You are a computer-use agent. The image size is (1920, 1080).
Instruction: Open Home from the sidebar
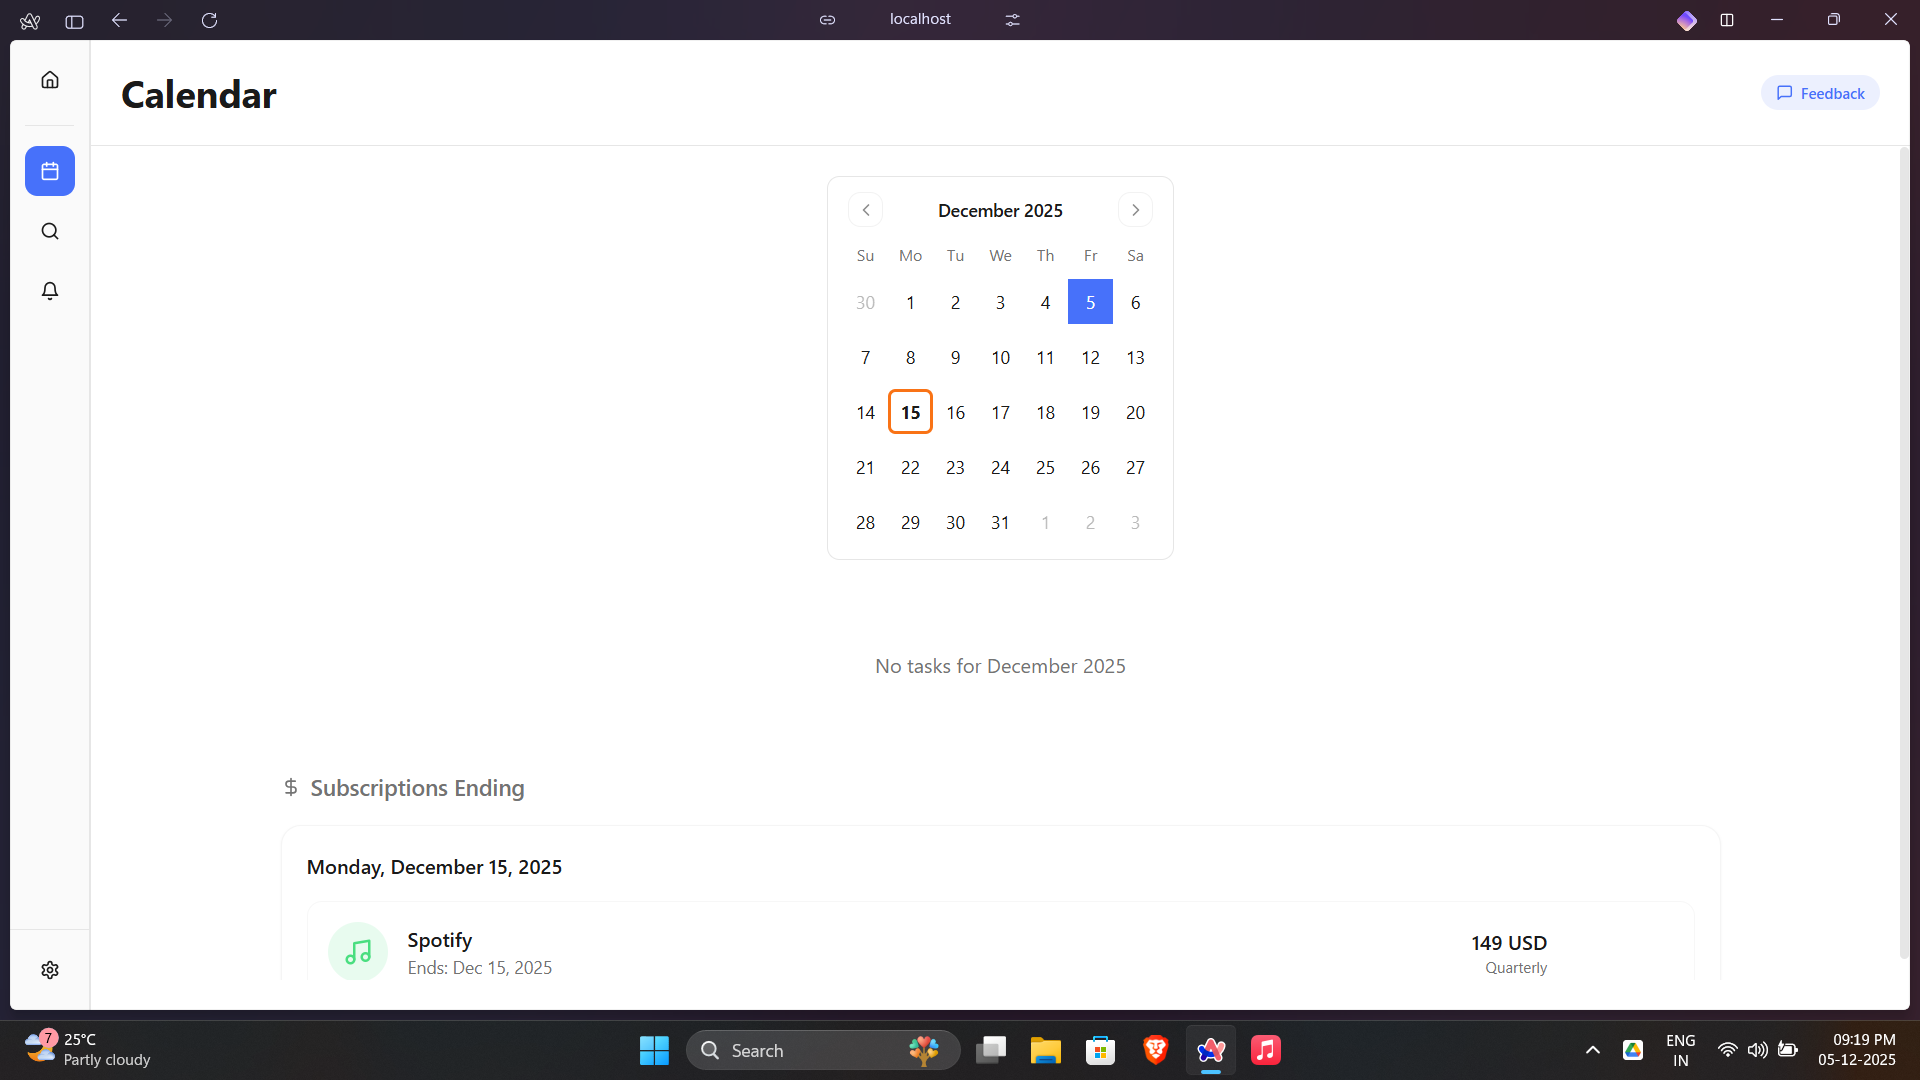click(x=49, y=80)
